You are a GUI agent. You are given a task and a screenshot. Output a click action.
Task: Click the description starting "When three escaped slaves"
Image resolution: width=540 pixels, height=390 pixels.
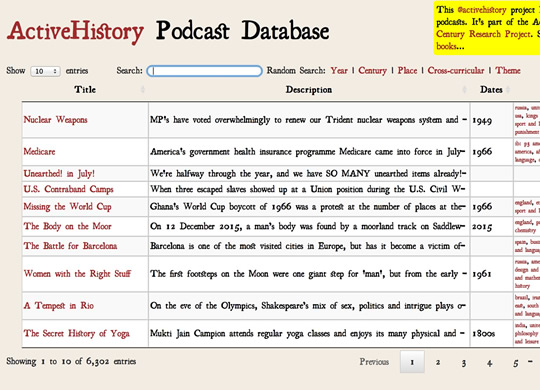pos(308,189)
